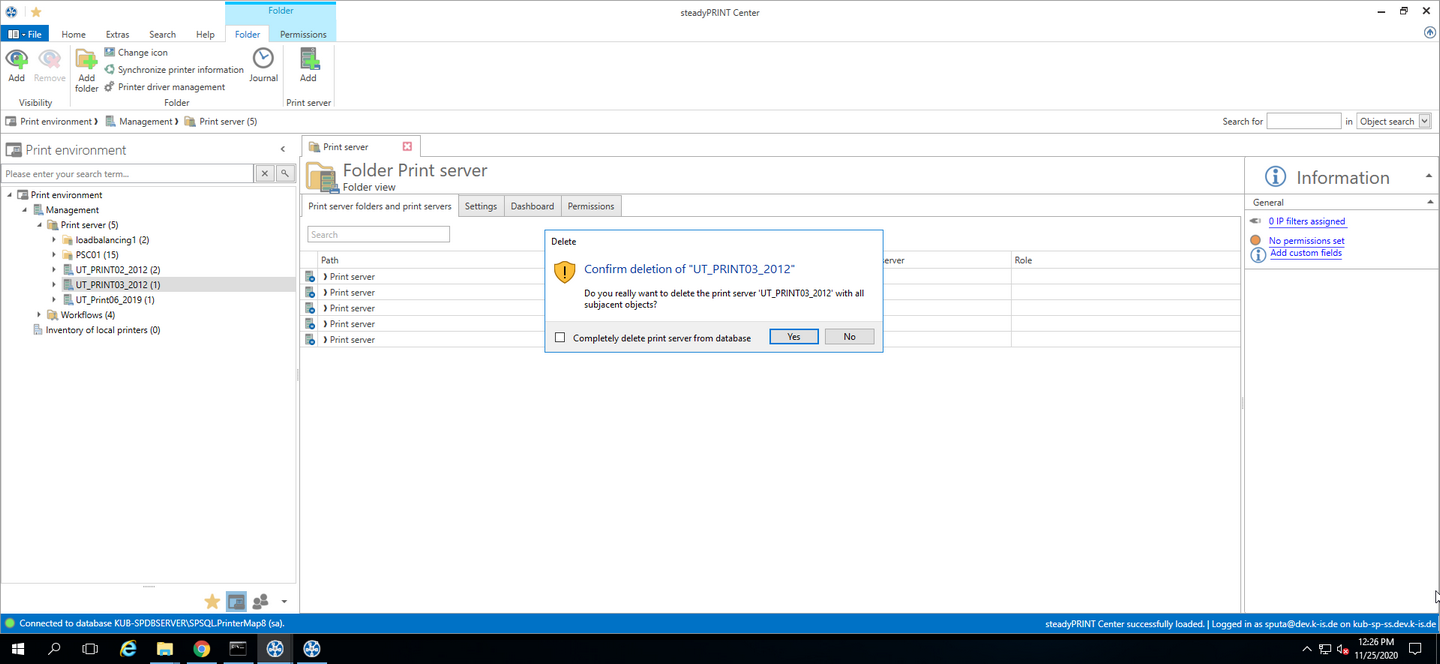1440x664 pixels.
Task: Click the Search for input field
Action: click(1303, 121)
